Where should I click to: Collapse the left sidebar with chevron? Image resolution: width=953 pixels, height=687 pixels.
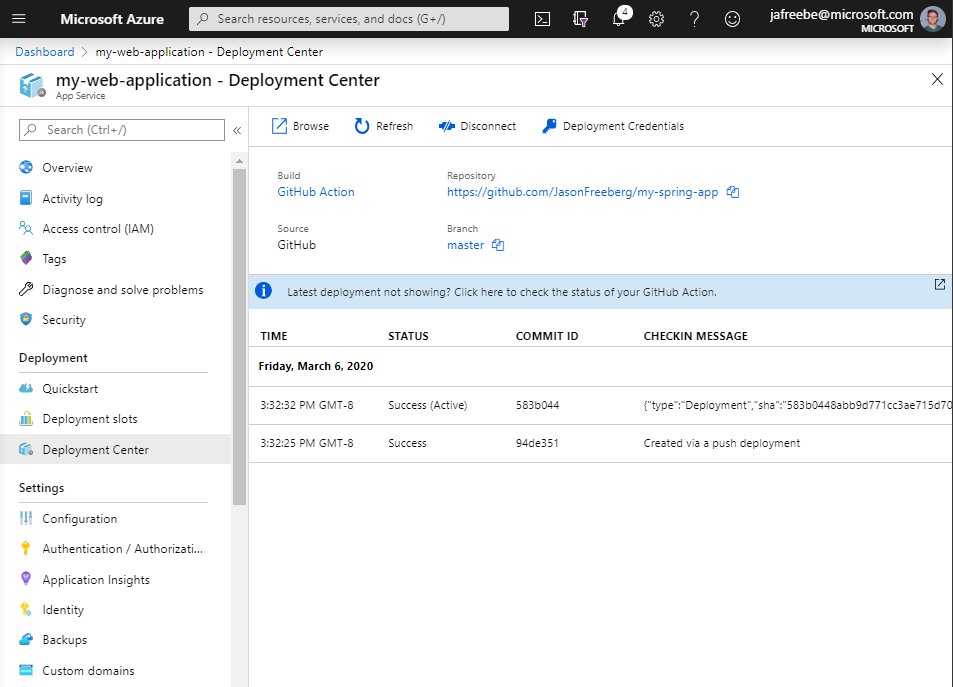[237, 130]
